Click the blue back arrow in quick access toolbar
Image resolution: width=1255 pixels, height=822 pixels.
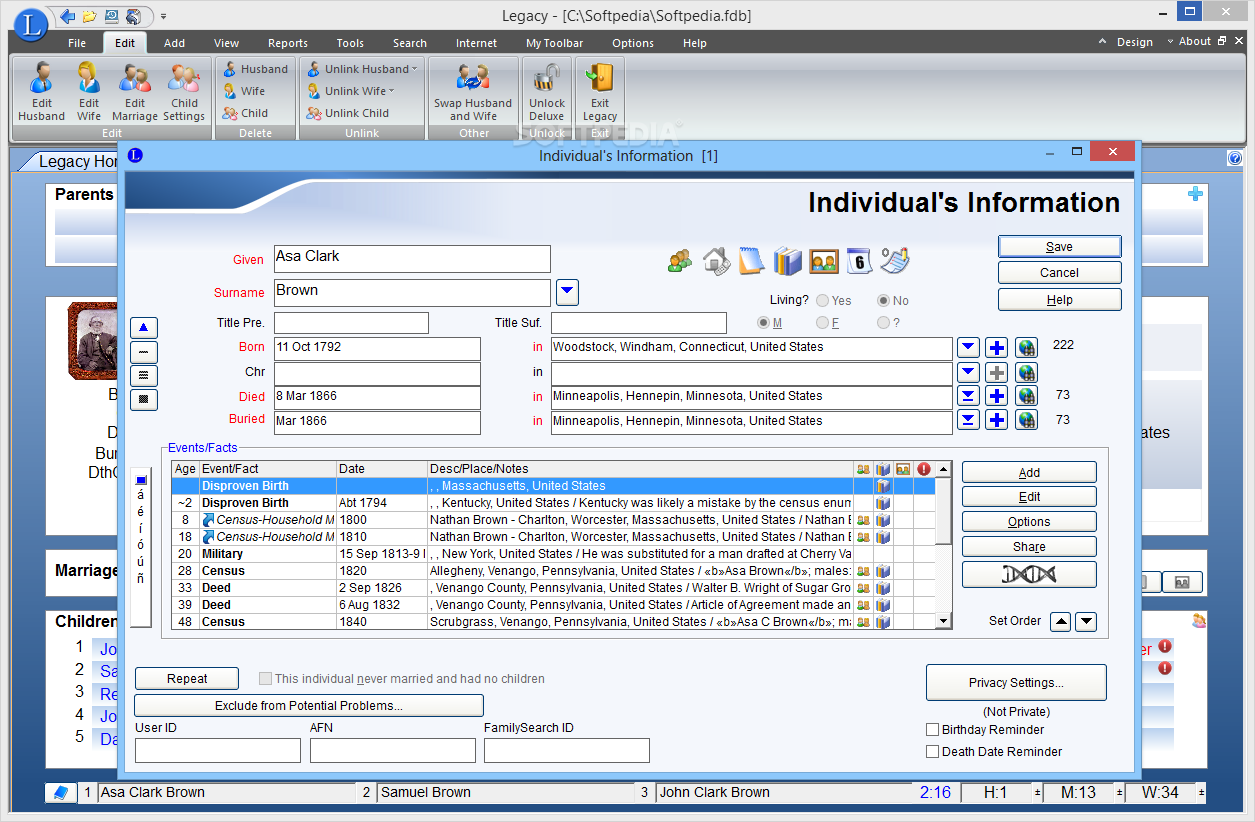coord(68,16)
